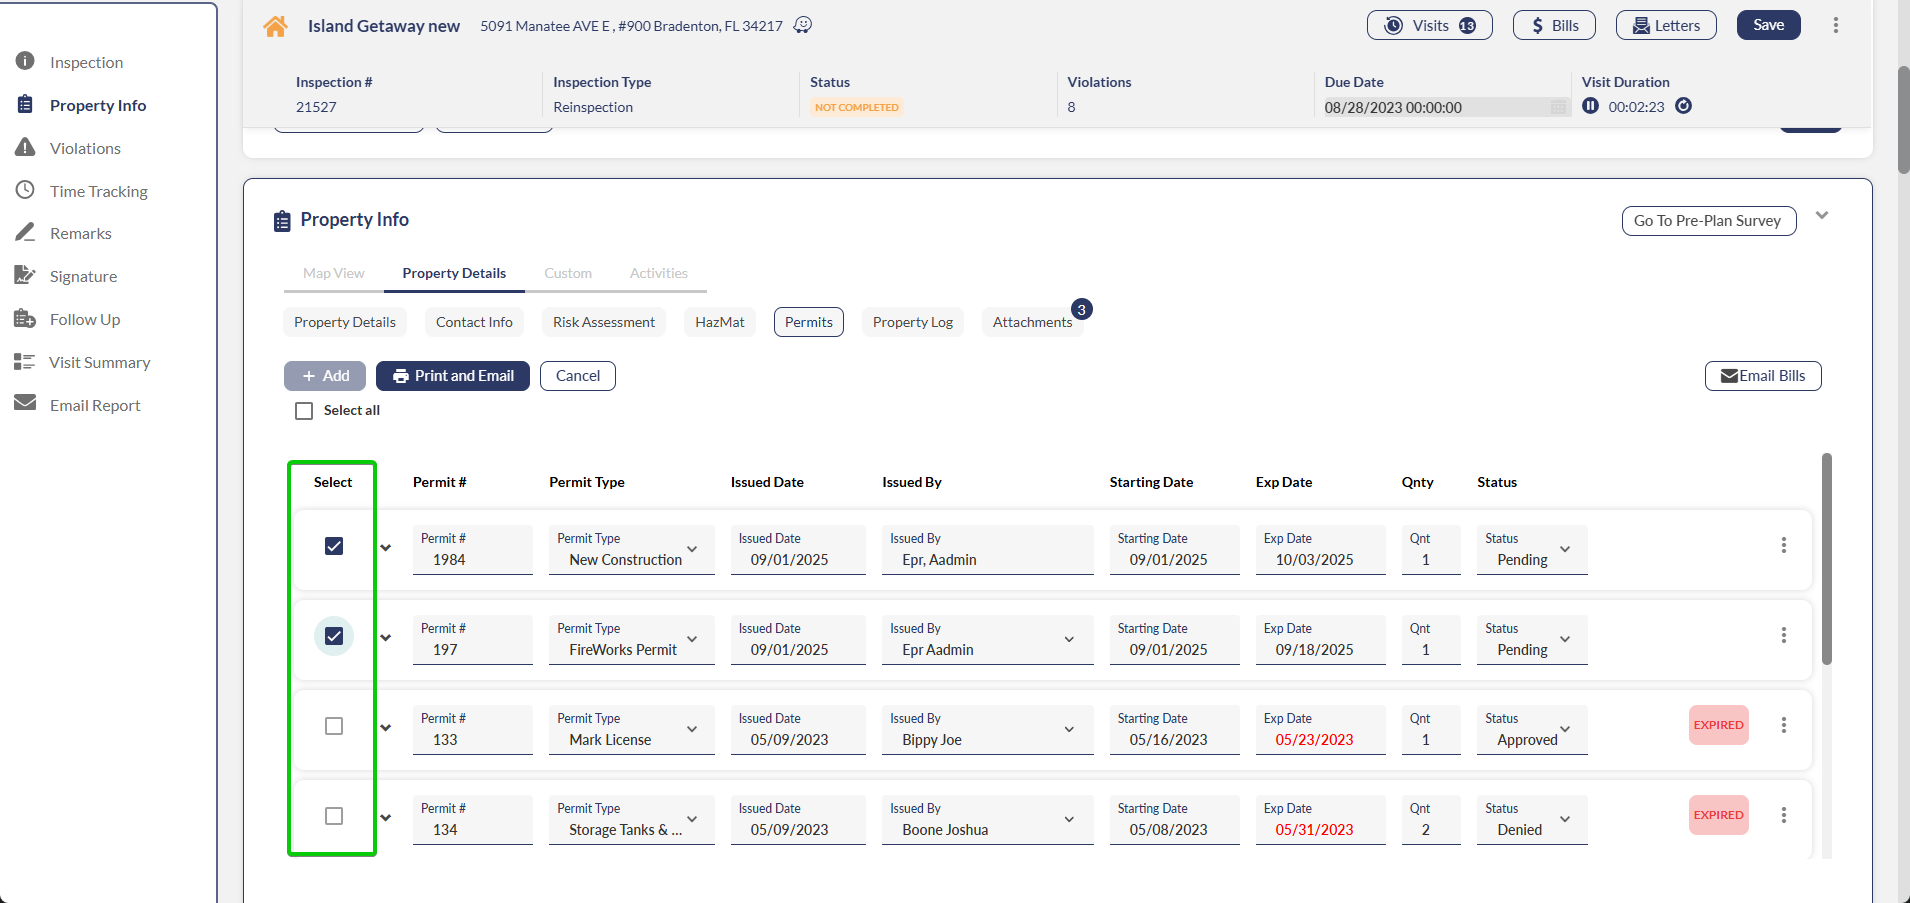Image resolution: width=1910 pixels, height=903 pixels.
Task: Click the smiley icon next to the address
Action: pos(802,25)
